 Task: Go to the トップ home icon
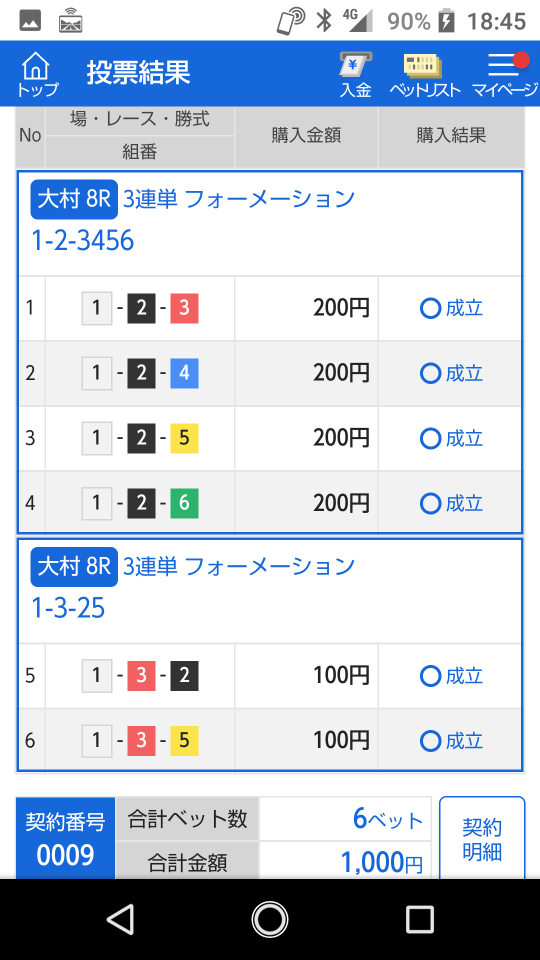[x=37, y=74]
